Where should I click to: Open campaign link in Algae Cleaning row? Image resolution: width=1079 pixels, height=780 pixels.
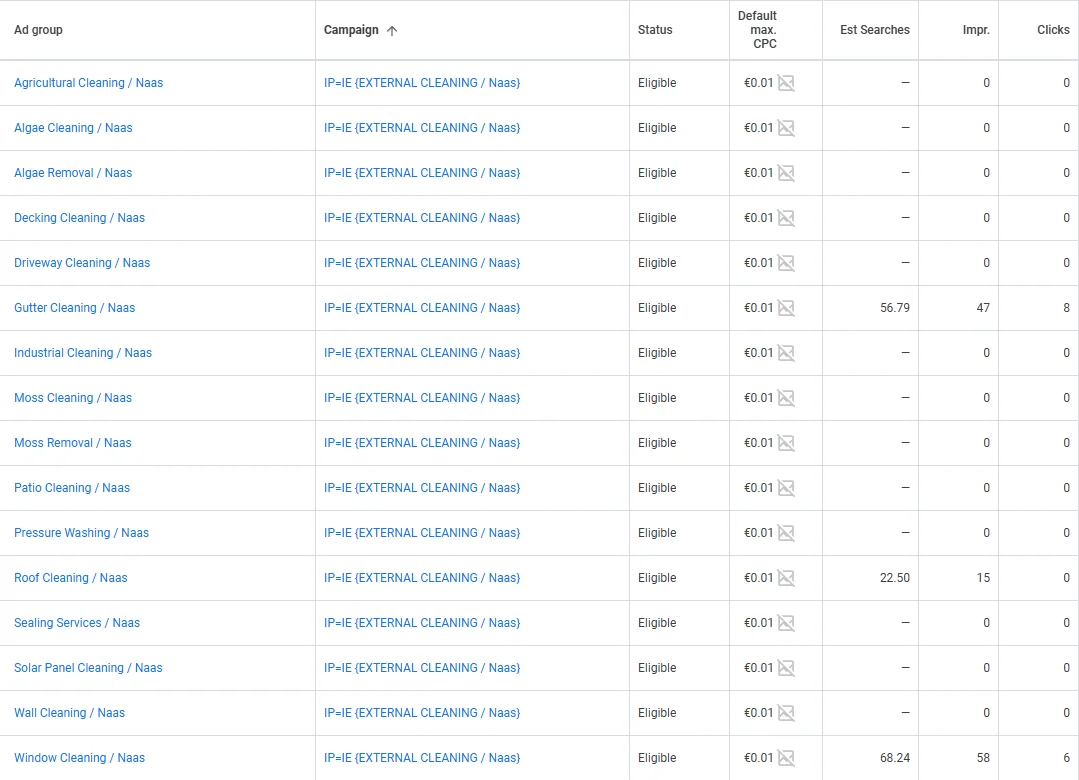[422, 128]
